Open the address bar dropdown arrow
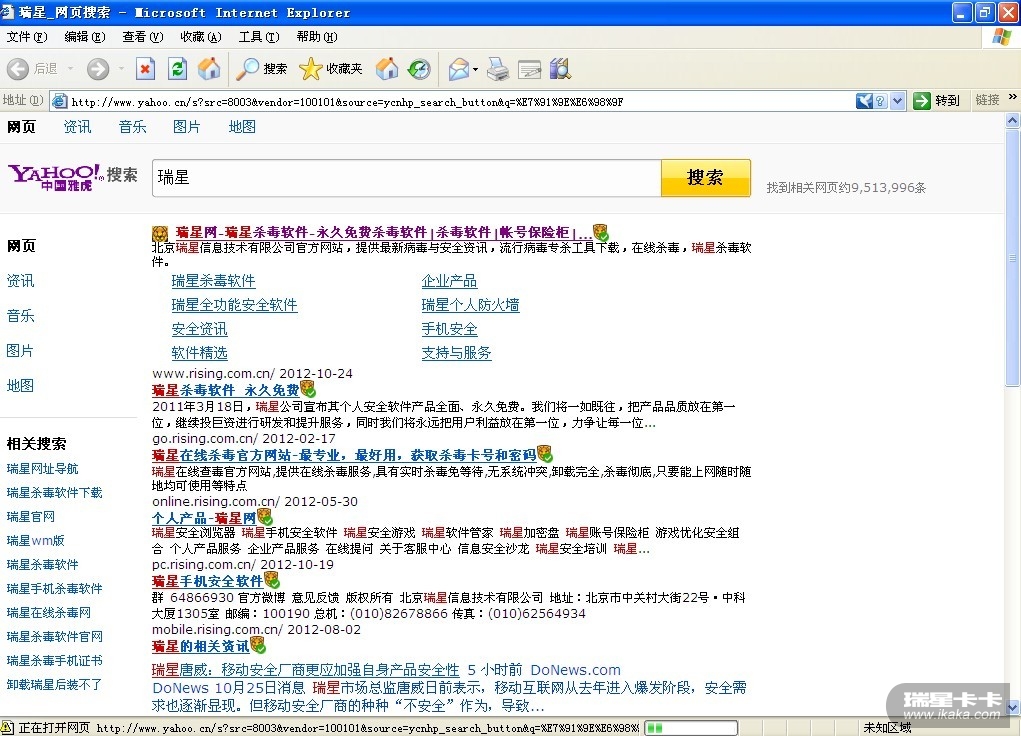 [x=898, y=101]
